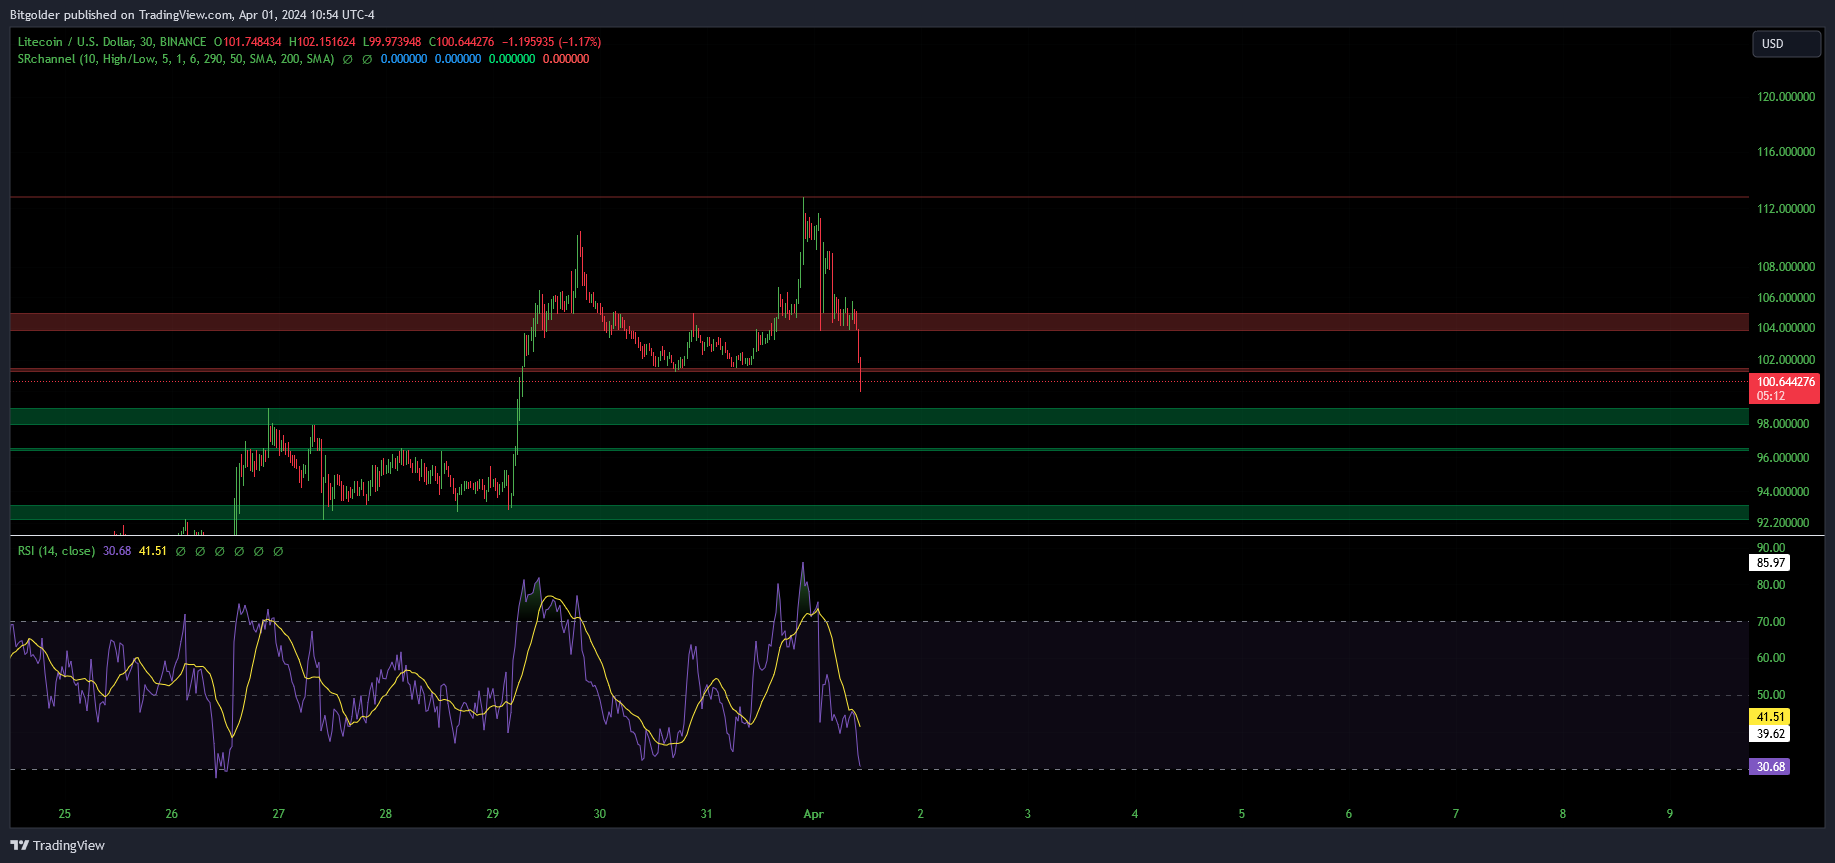This screenshot has height=863, width=1835.
Task: Click the 104.000000 price axis label
Action: point(1786,328)
